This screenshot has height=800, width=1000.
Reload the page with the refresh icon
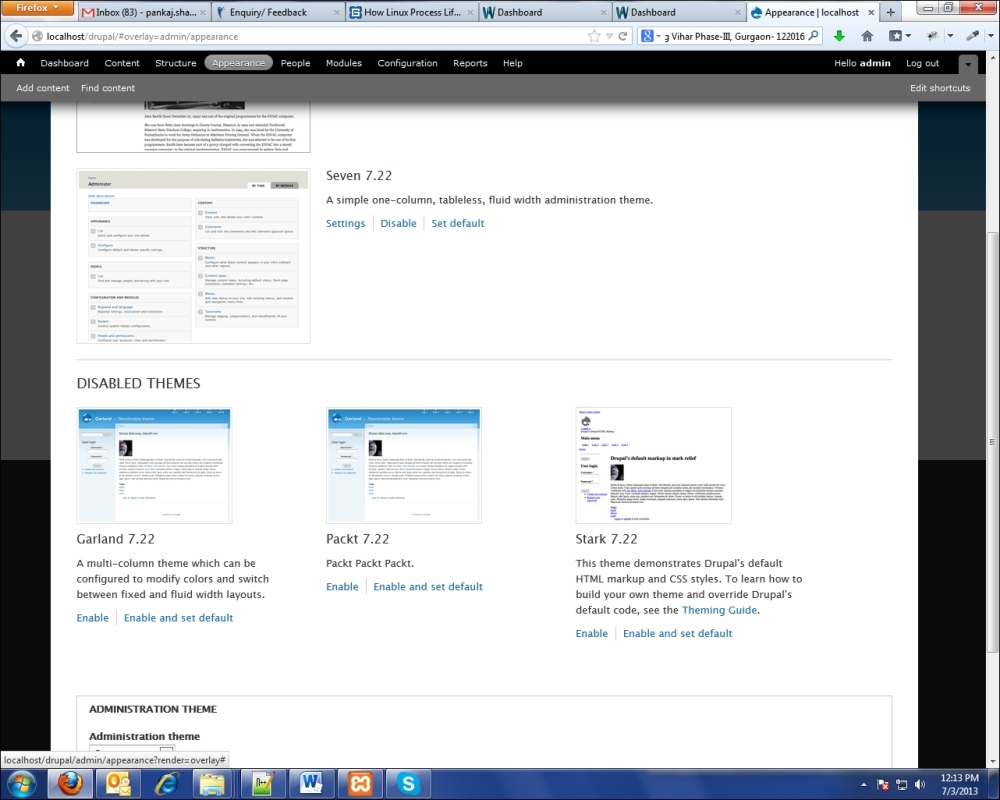pyautogui.click(x=622, y=36)
